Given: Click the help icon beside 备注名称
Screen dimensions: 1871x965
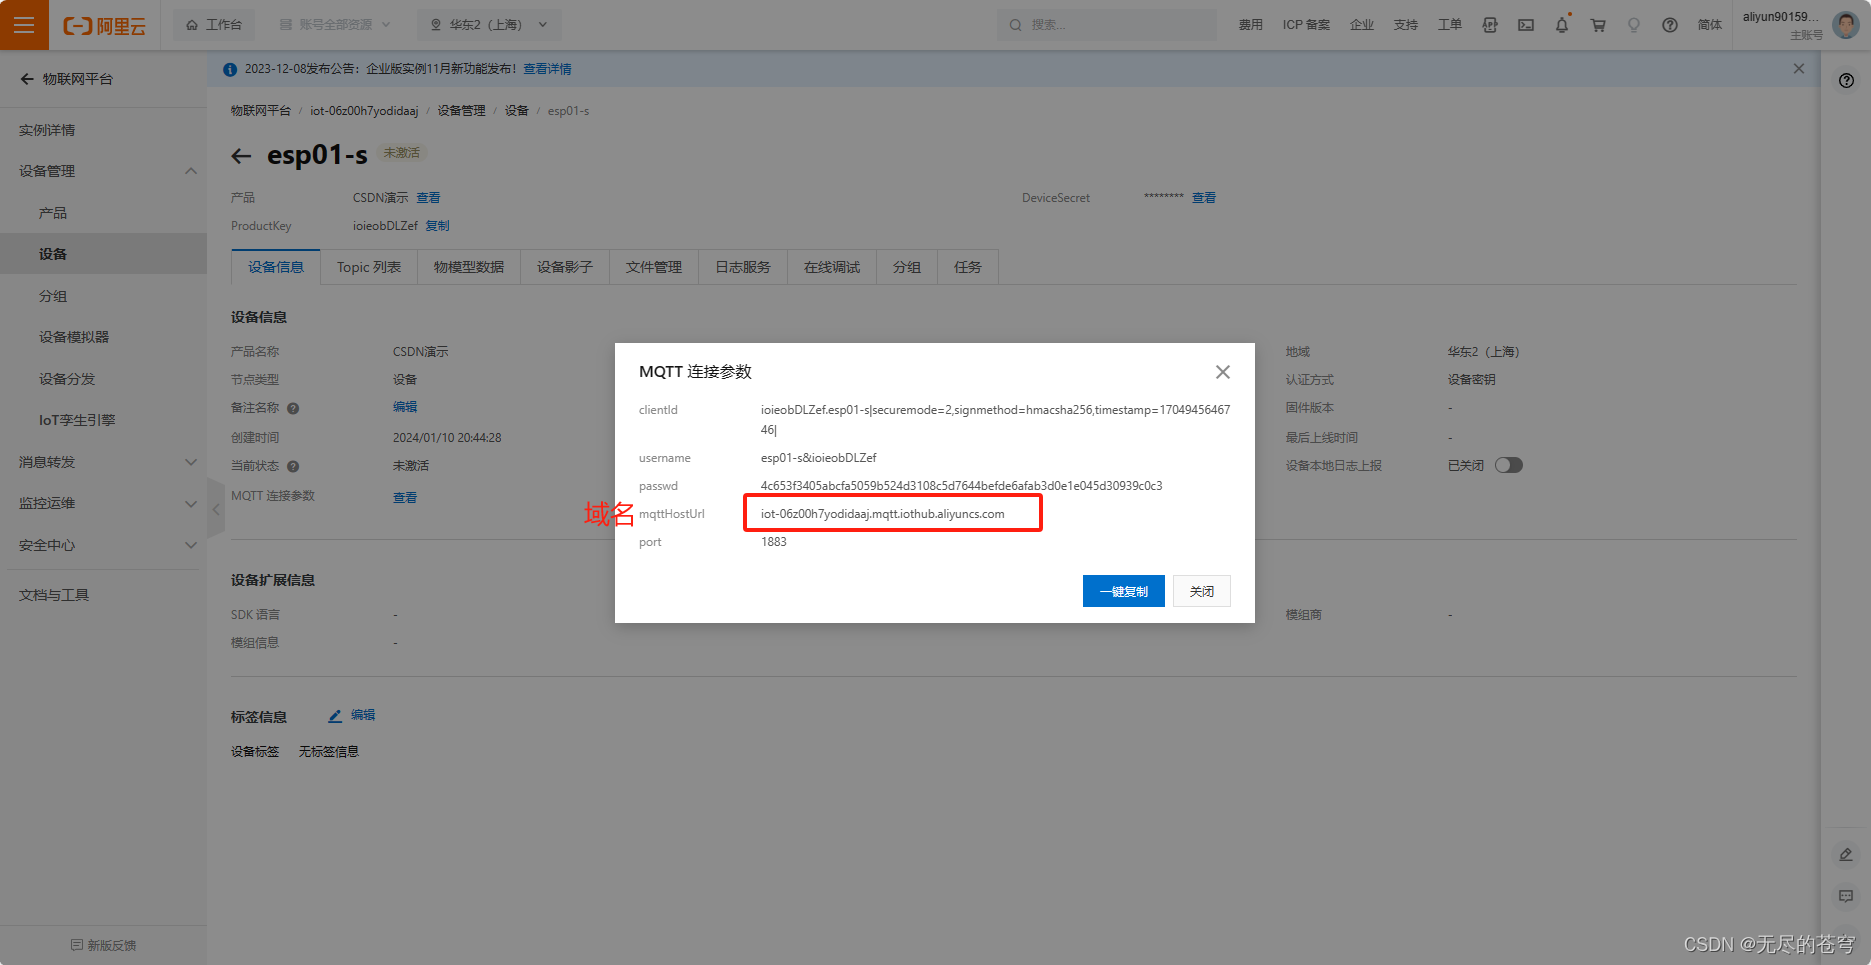Looking at the screenshot, I should [293, 408].
